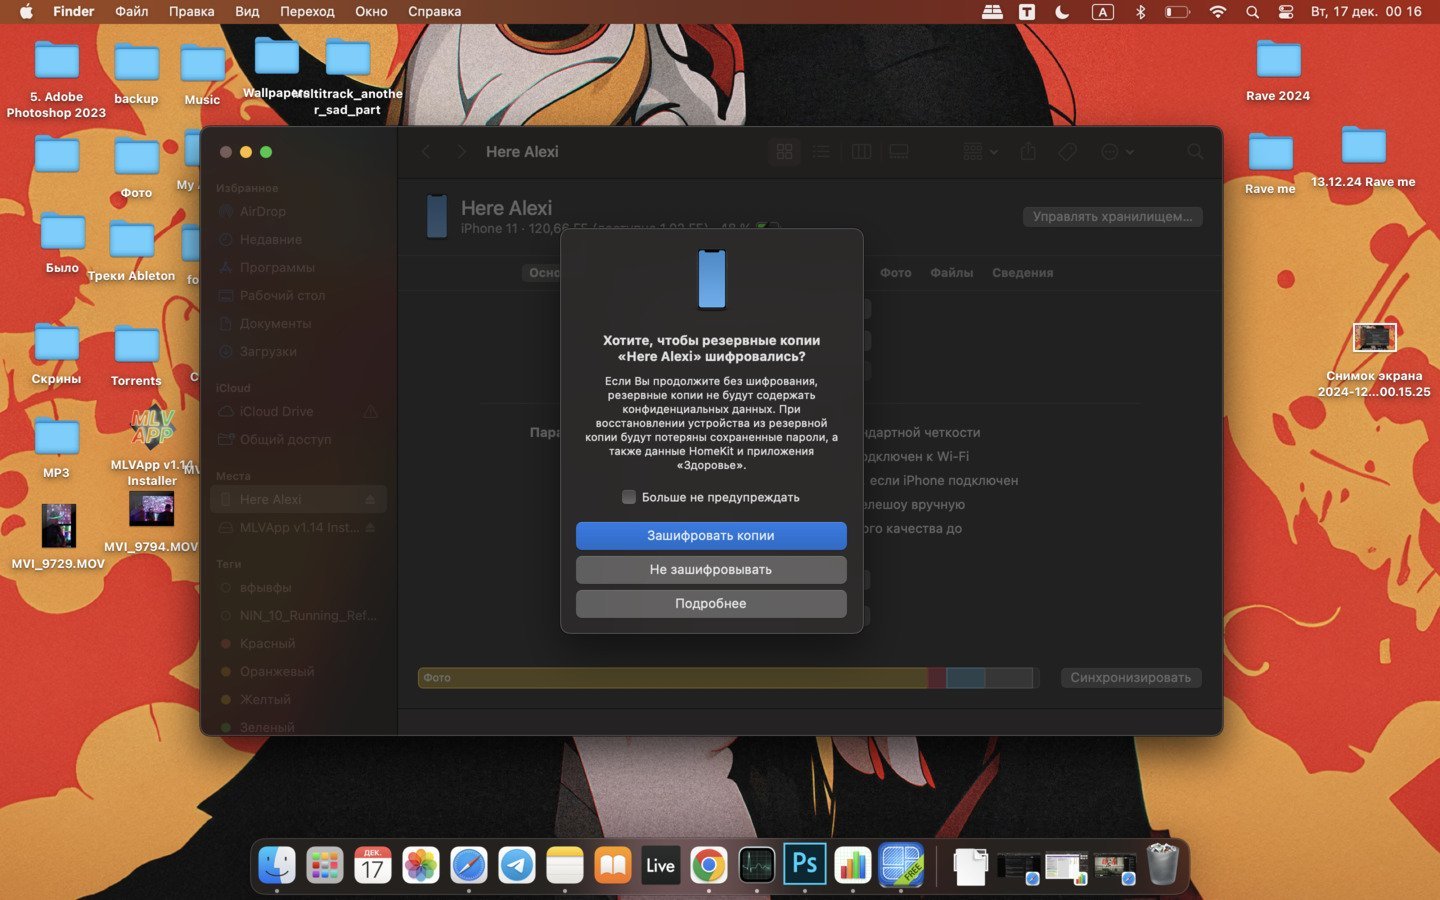The height and width of the screenshot is (900, 1440).
Task: Open the Apple menu
Action: coord(26,12)
